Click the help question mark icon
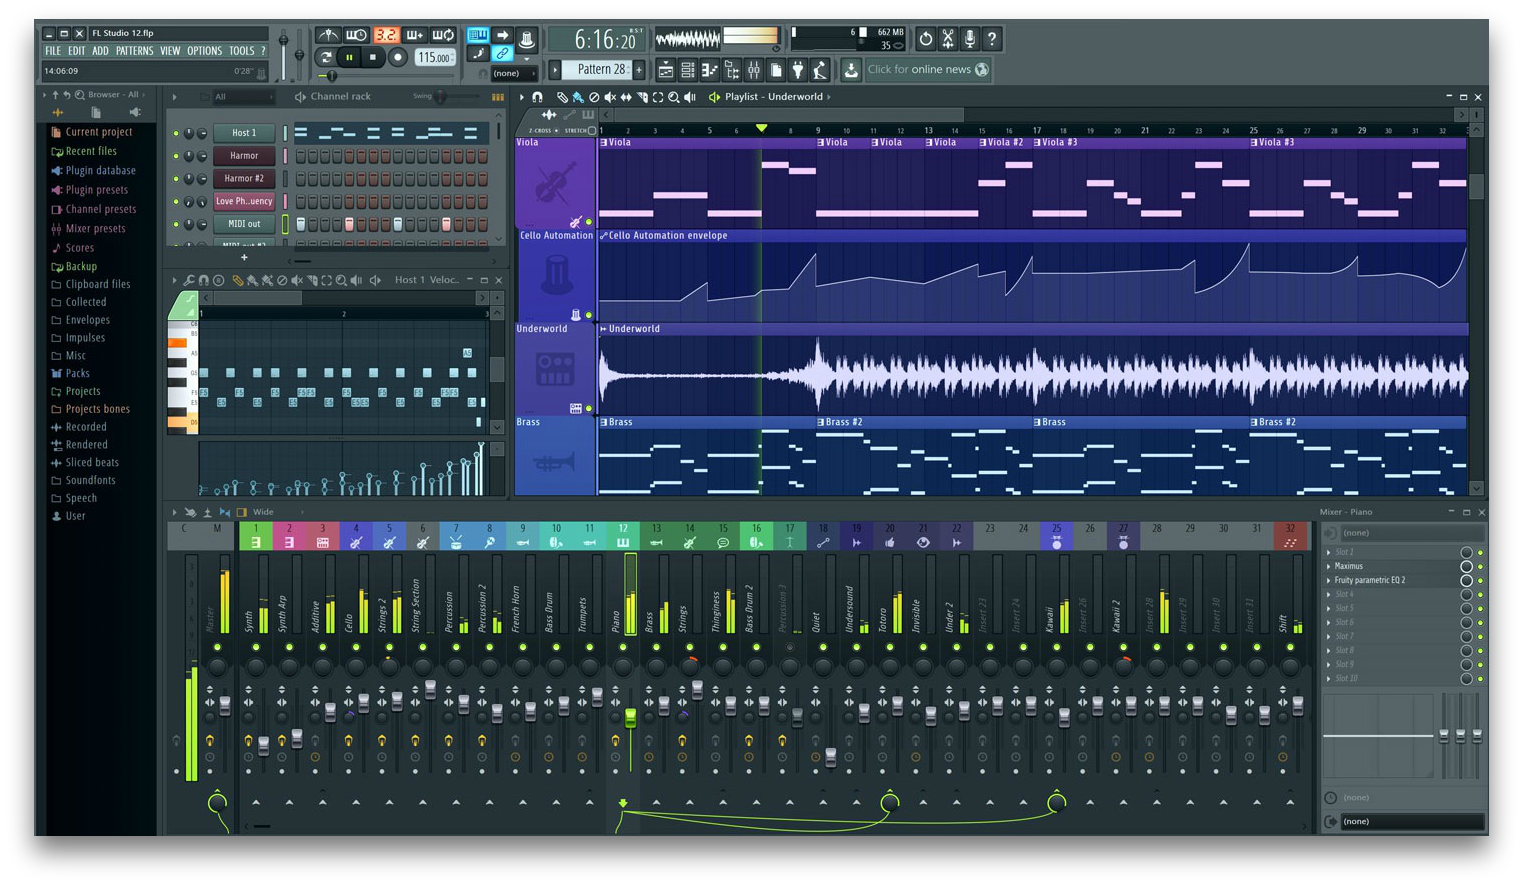 point(992,39)
